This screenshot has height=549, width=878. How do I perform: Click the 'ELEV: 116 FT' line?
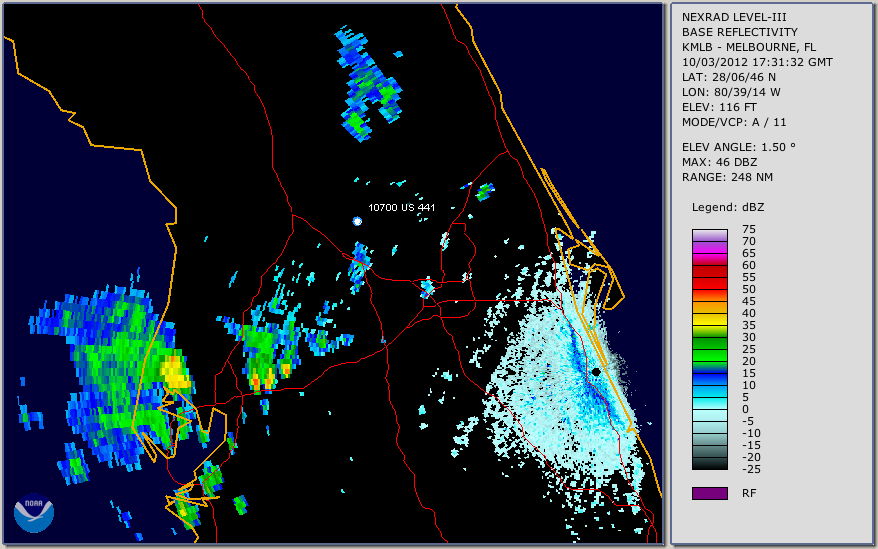[x=719, y=107]
